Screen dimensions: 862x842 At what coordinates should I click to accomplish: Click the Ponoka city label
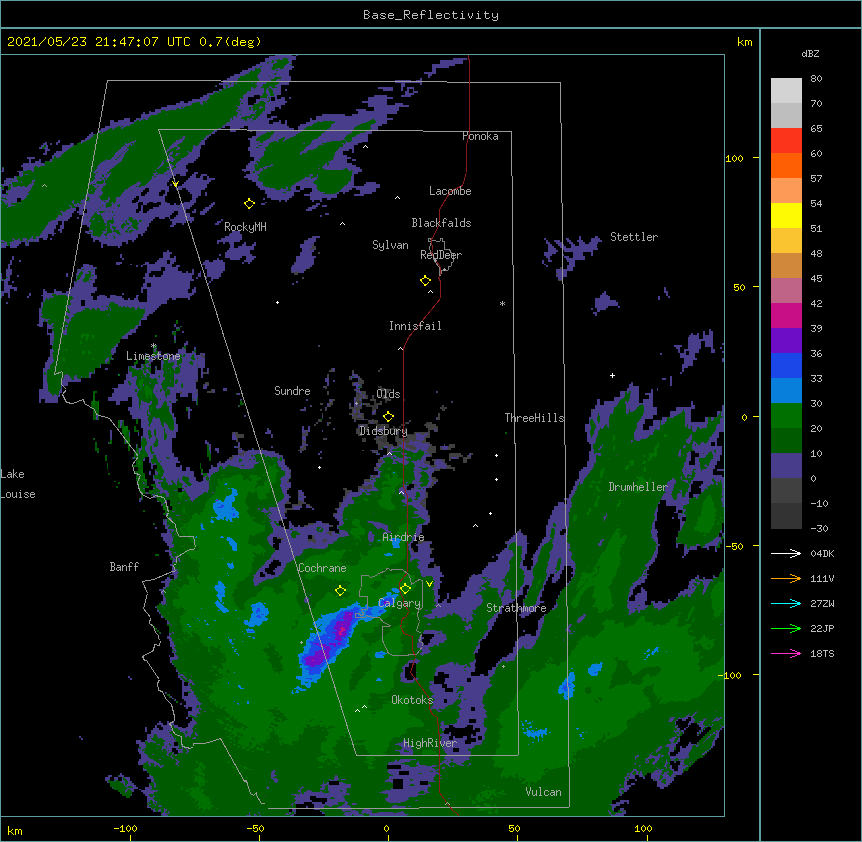coord(480,136)
